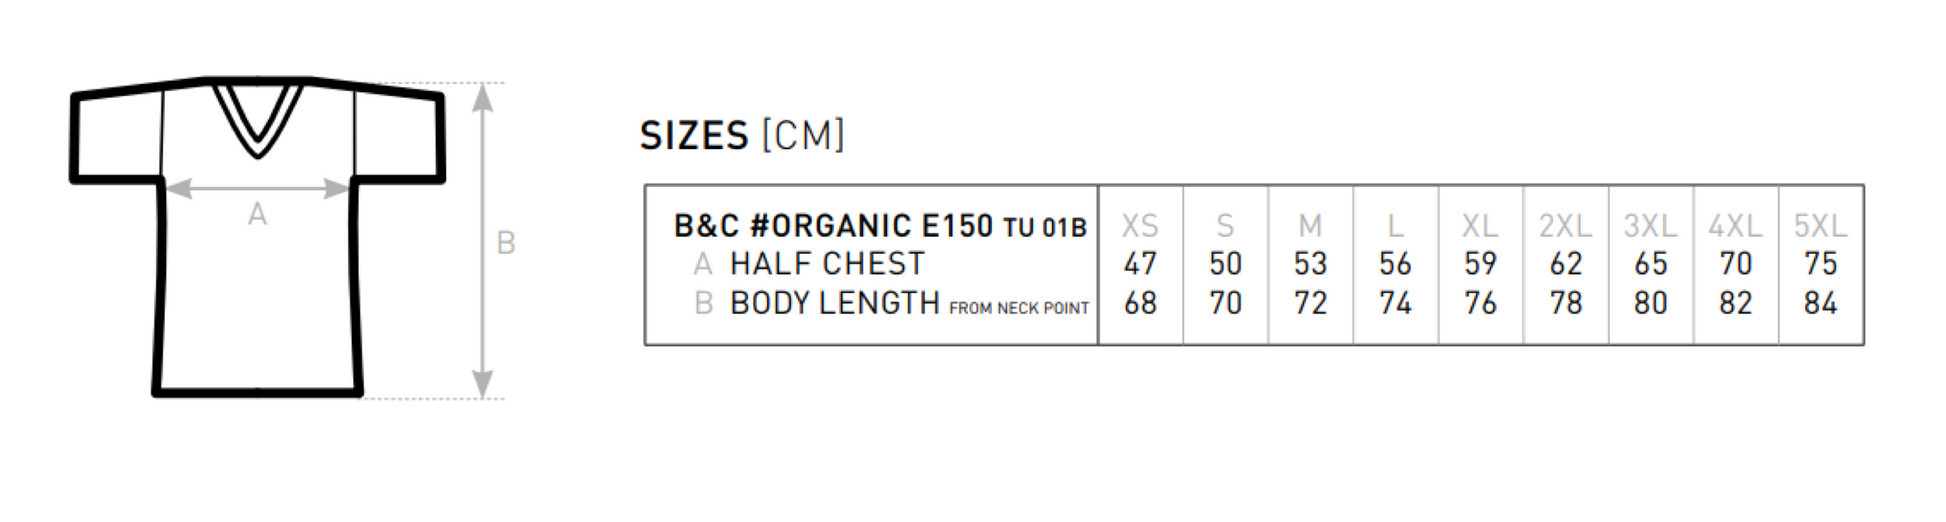Click the XL size column header
1946x522 pixels.
(x=1480, y=226)
